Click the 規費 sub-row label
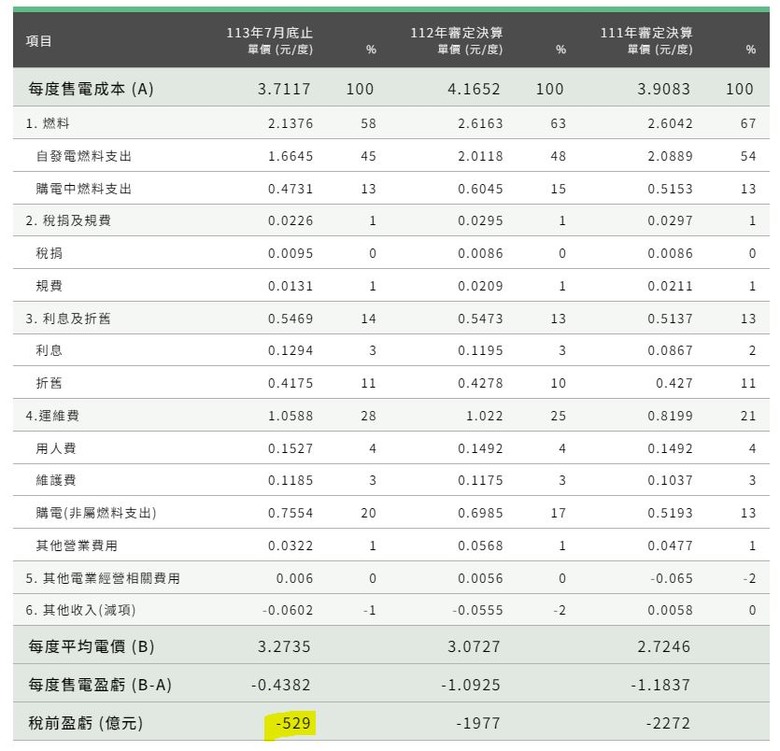Screen dimensions: 780x751 (x=49, y=286)
